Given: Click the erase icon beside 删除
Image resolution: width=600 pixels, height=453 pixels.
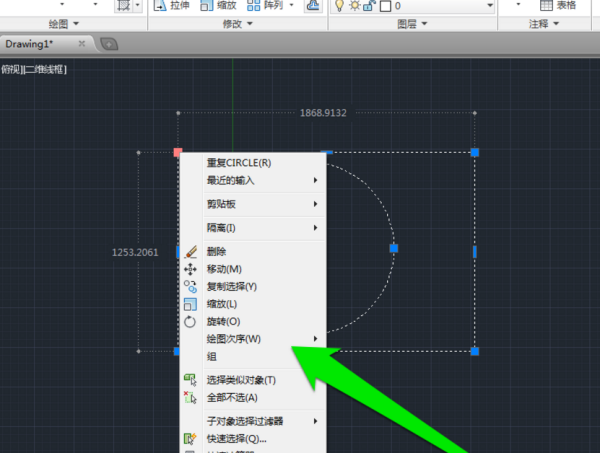Looking at the screenshot, I should click(191, 252).
